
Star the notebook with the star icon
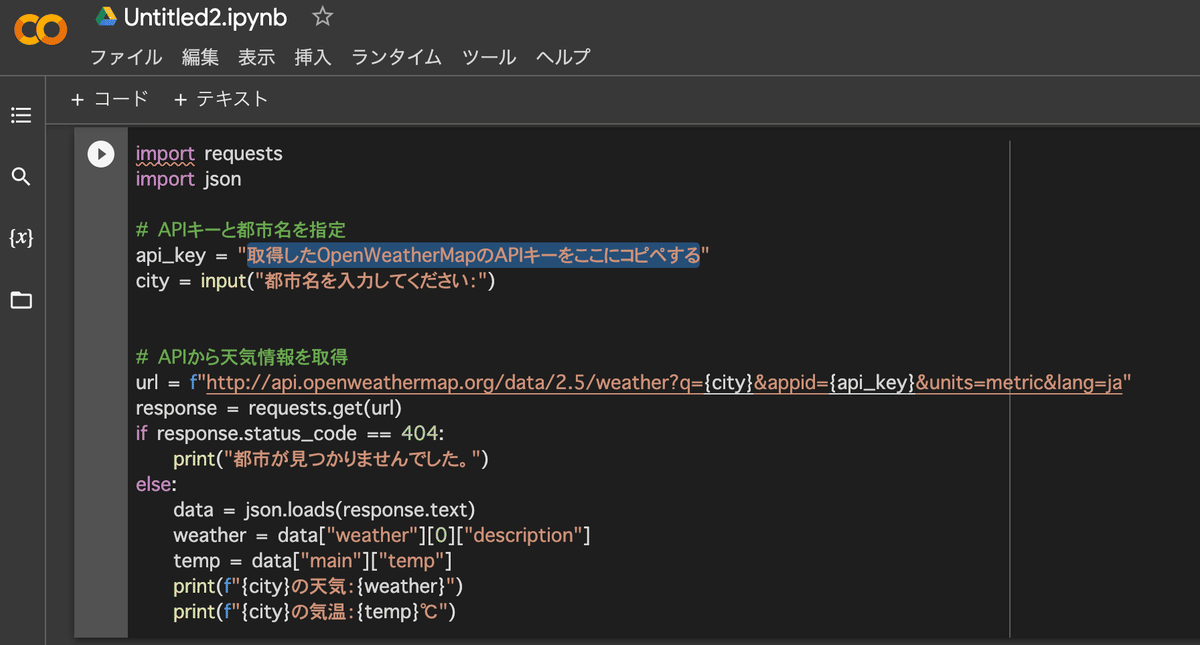pos(322,17)
